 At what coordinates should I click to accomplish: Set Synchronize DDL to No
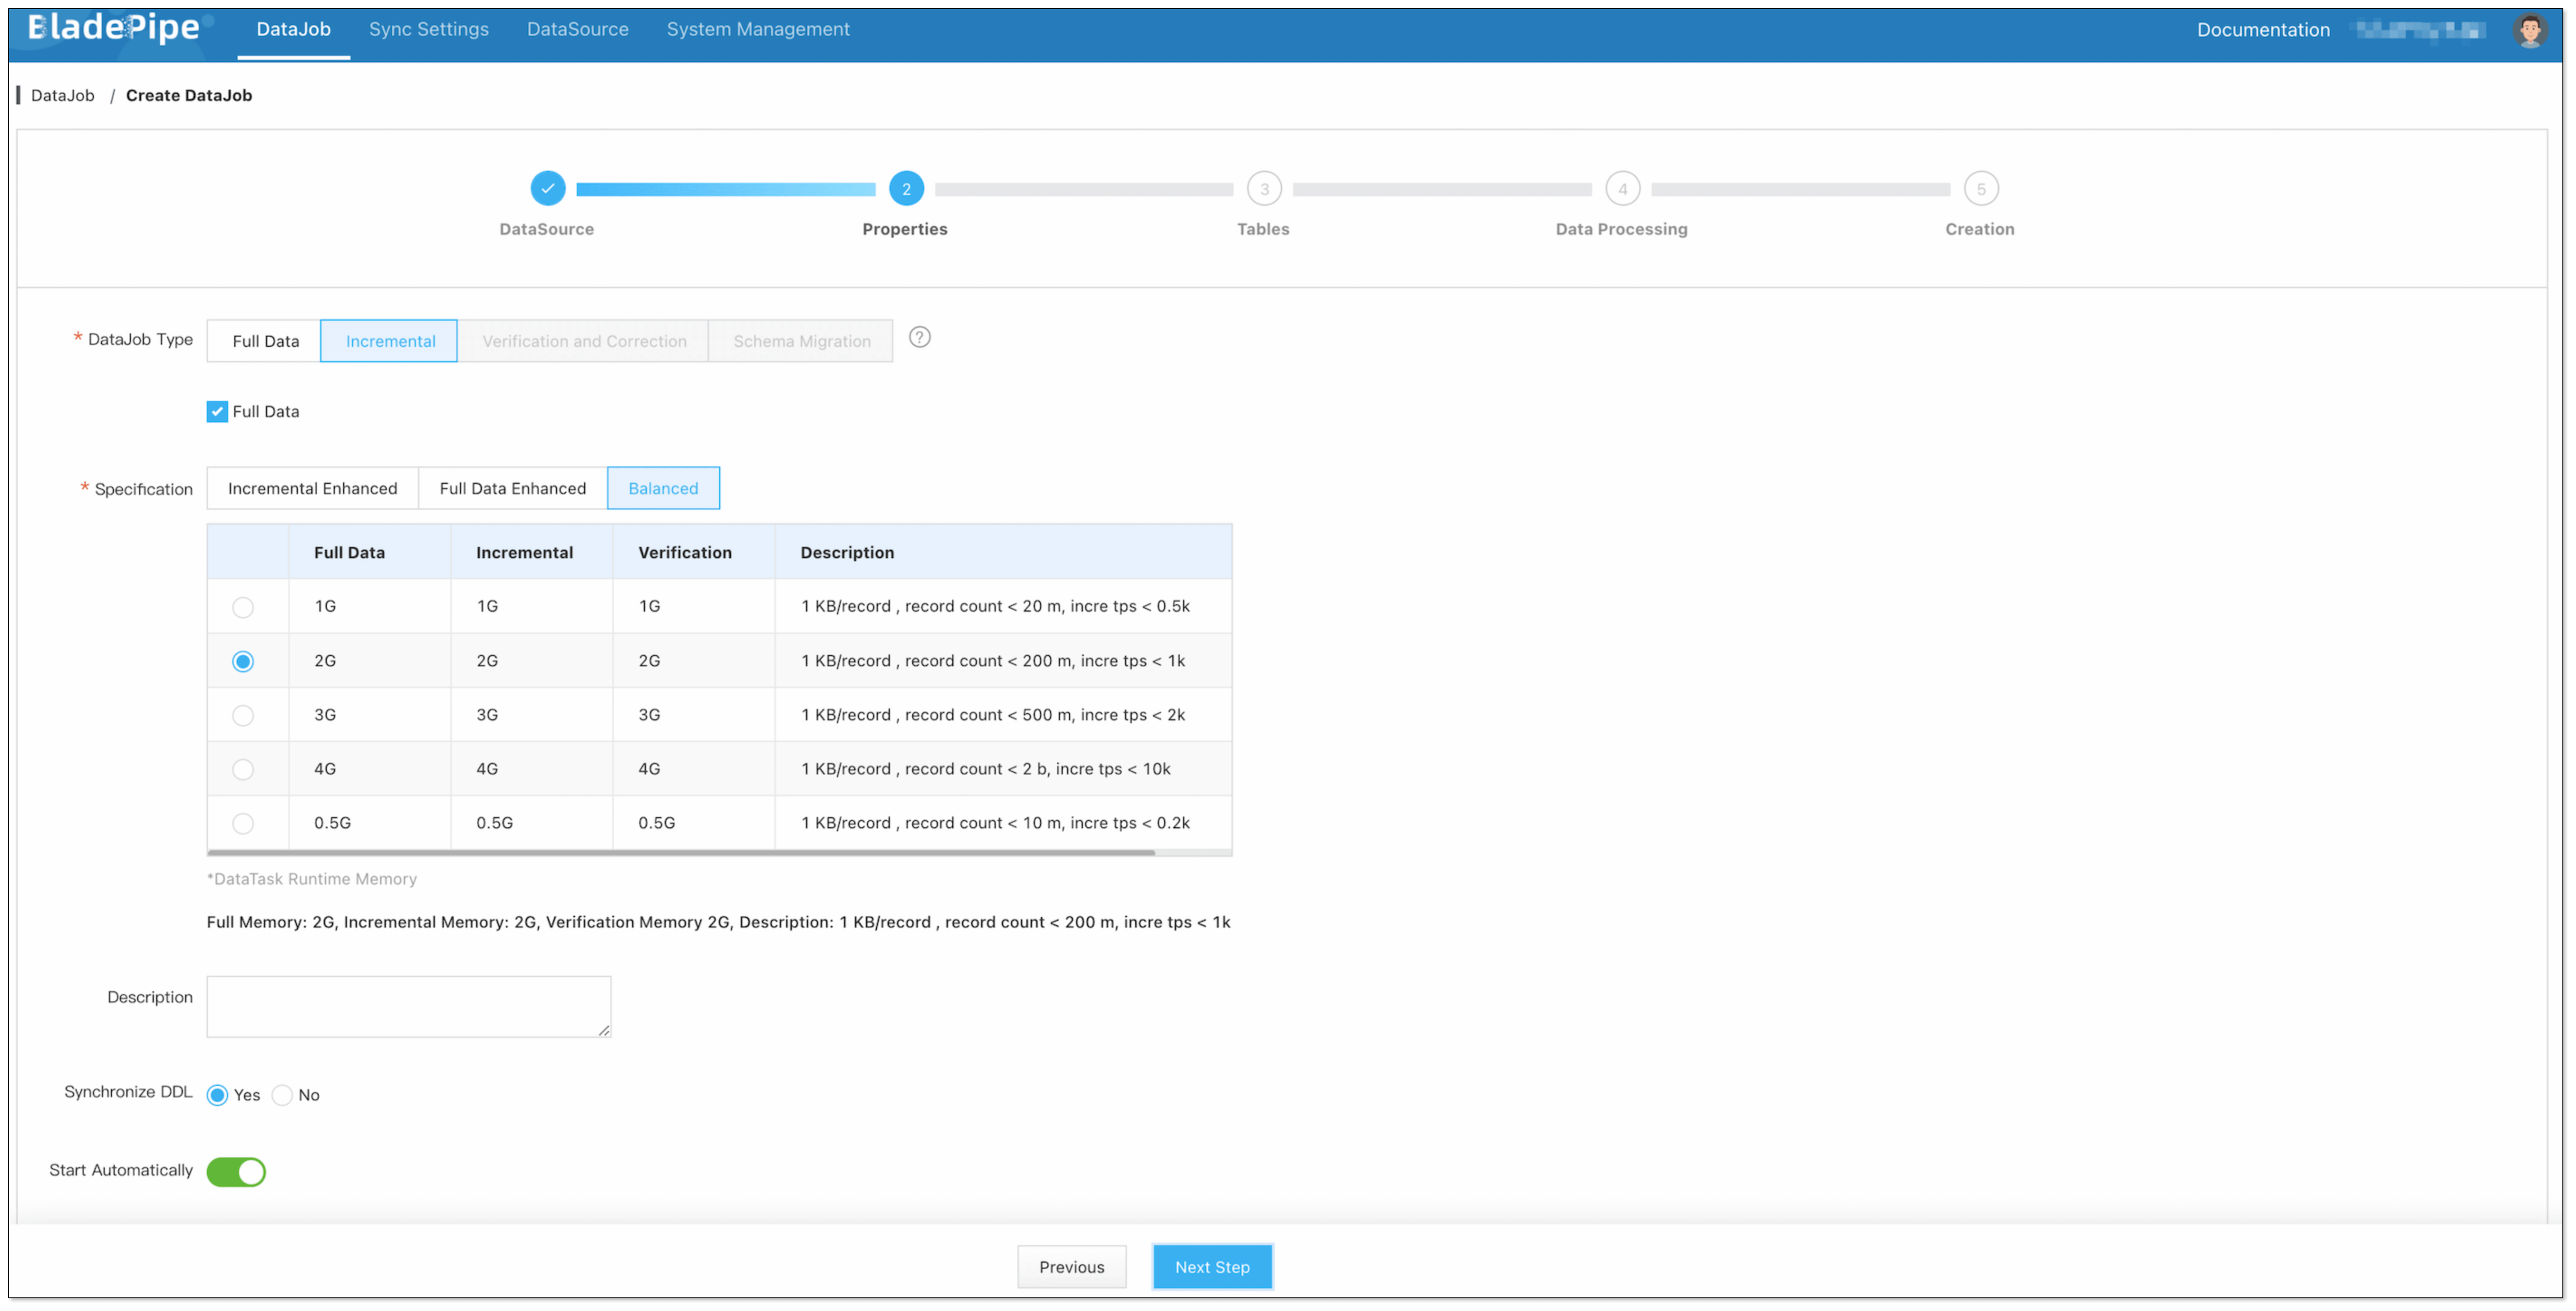point(282,1095)
